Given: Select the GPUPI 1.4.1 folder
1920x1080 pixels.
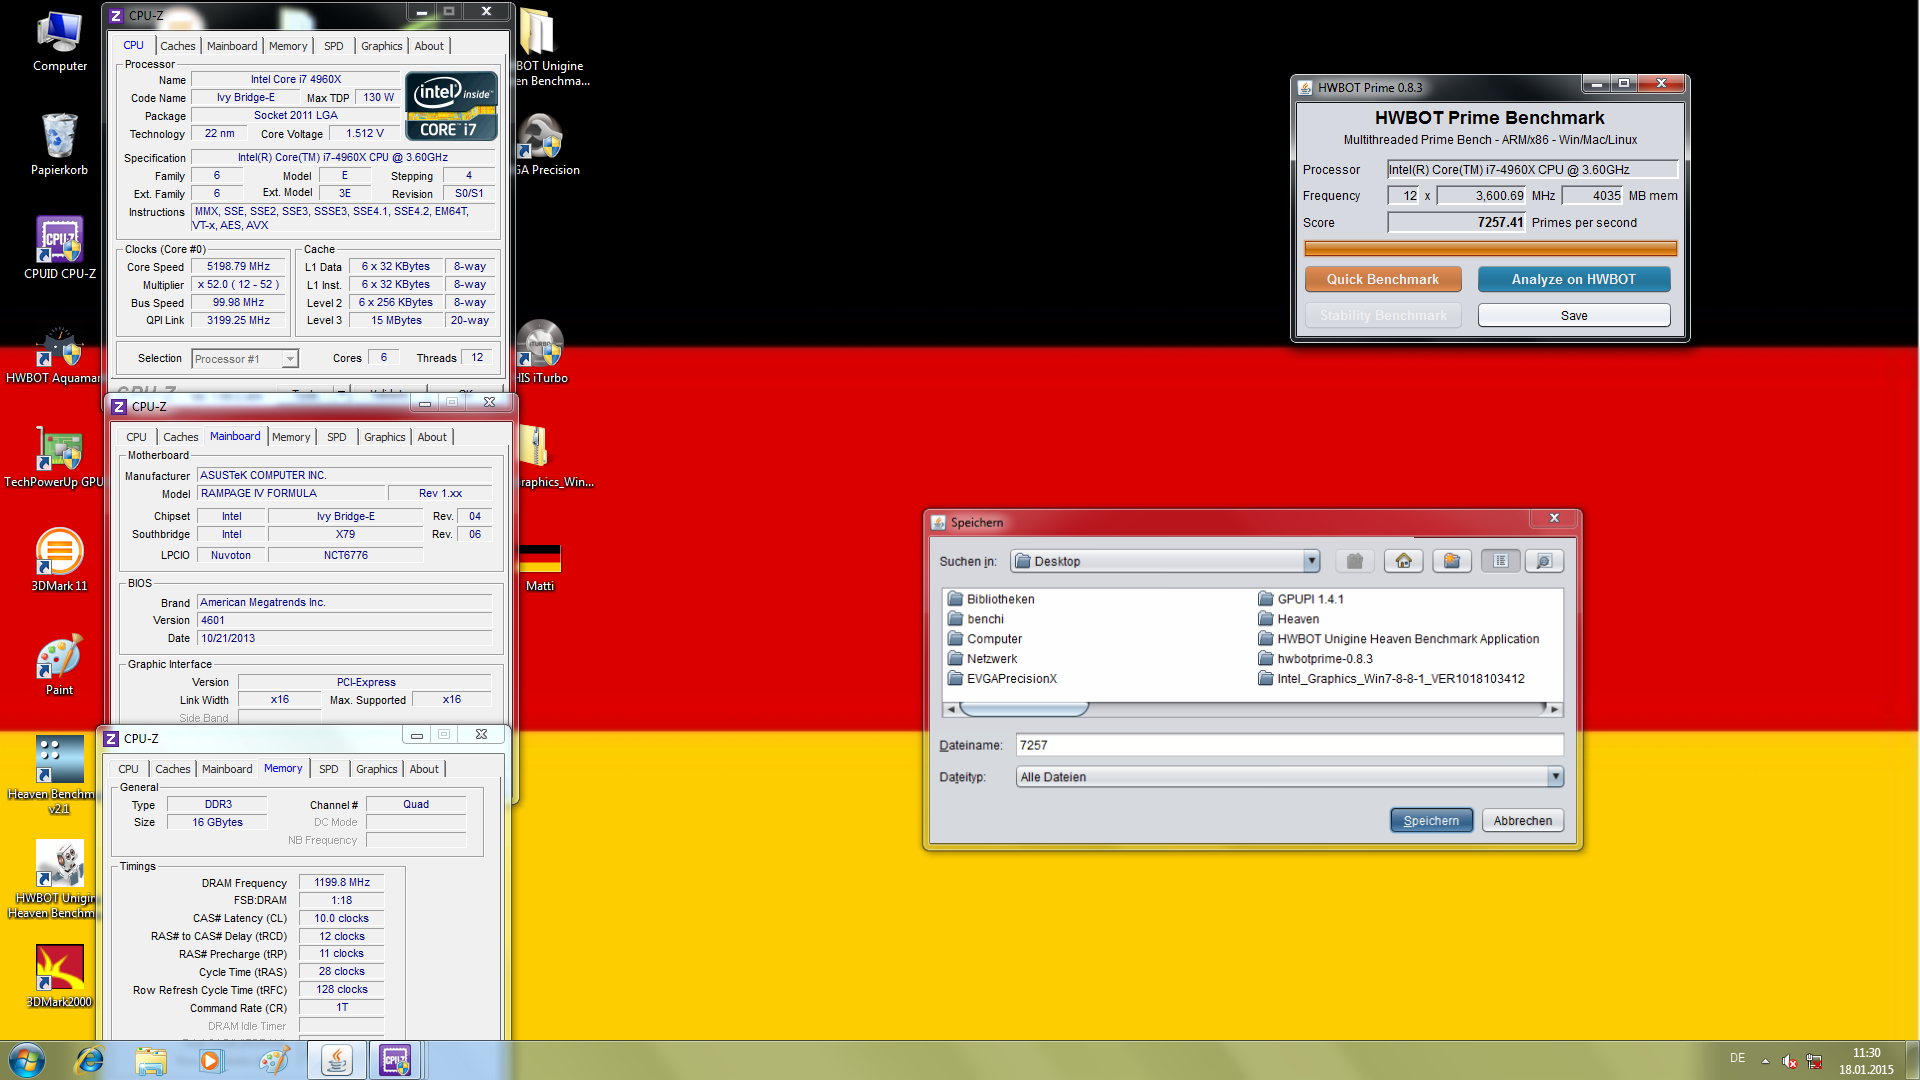Looking at the screenshot, I should tap(1300, 599).
